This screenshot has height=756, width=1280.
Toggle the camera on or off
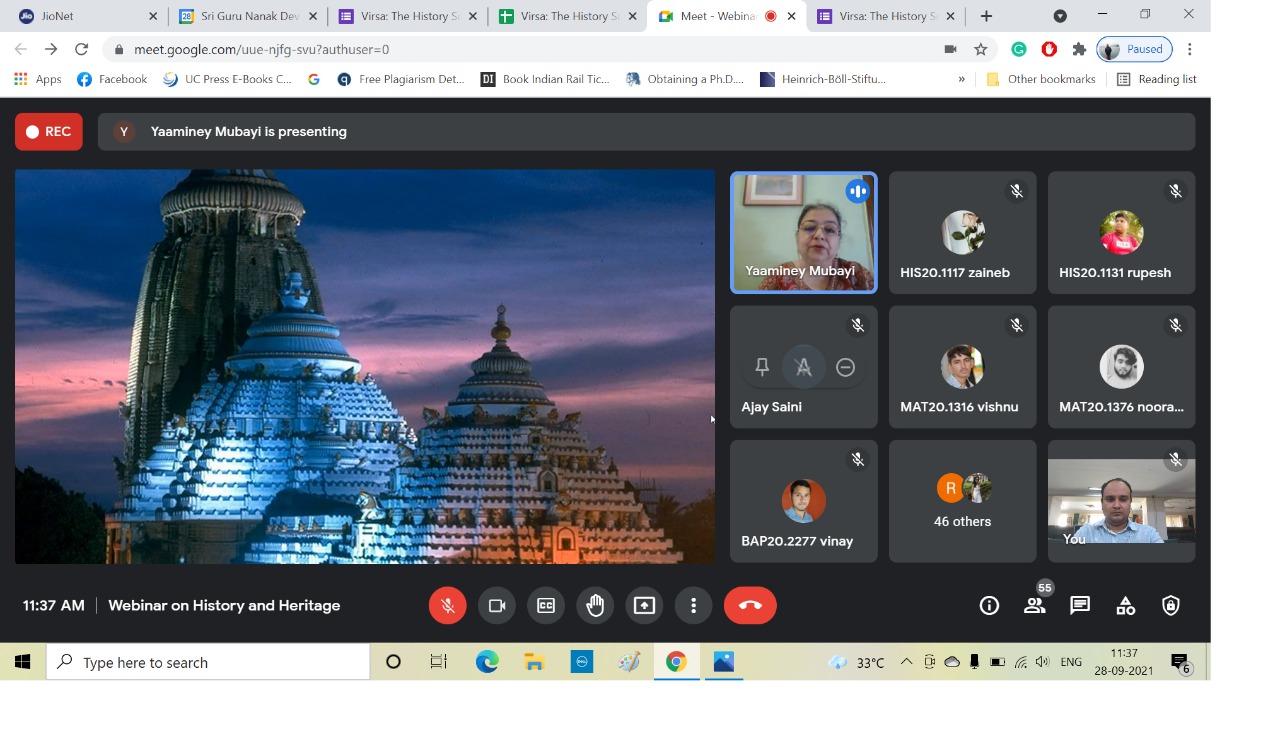496,606
